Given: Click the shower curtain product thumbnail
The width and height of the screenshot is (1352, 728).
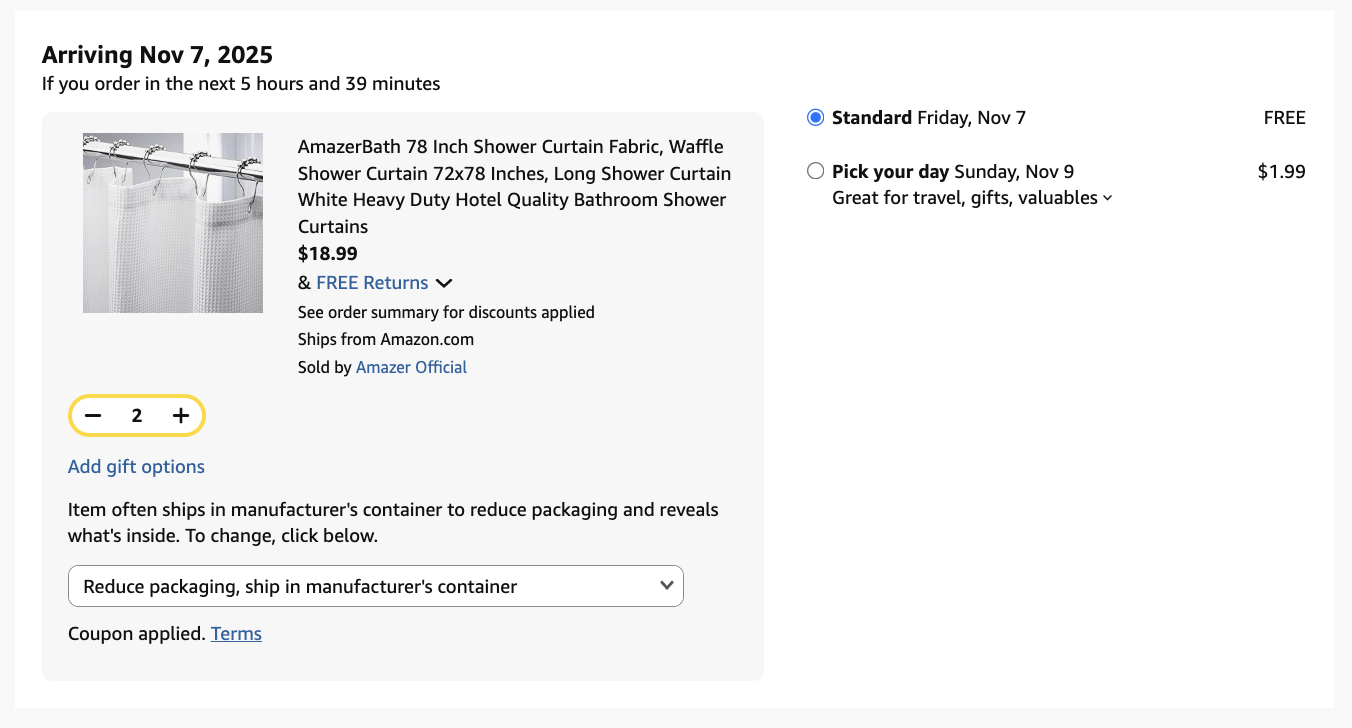Looking at the screenshot, I should click(173, 223).
